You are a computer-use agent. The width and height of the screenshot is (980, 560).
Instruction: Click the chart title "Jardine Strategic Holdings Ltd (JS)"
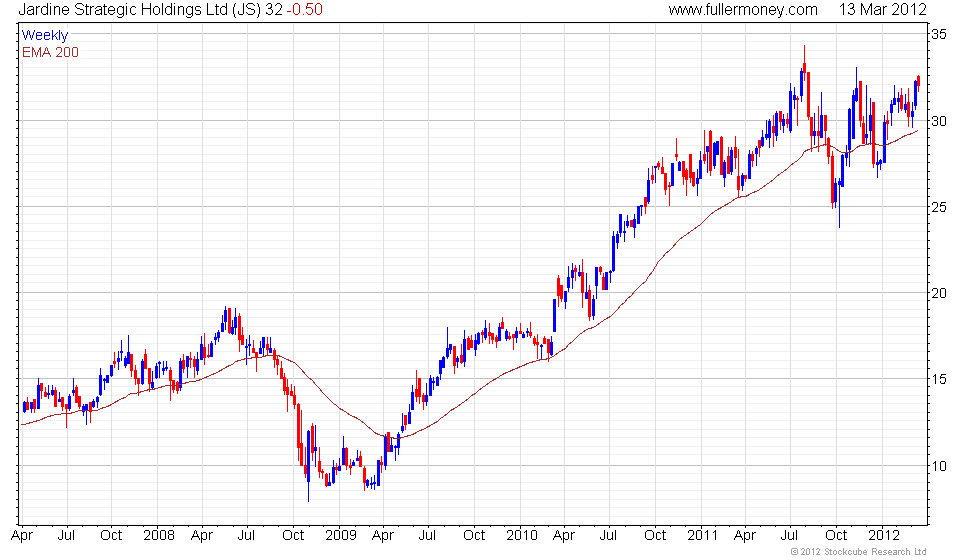[139, 9]
